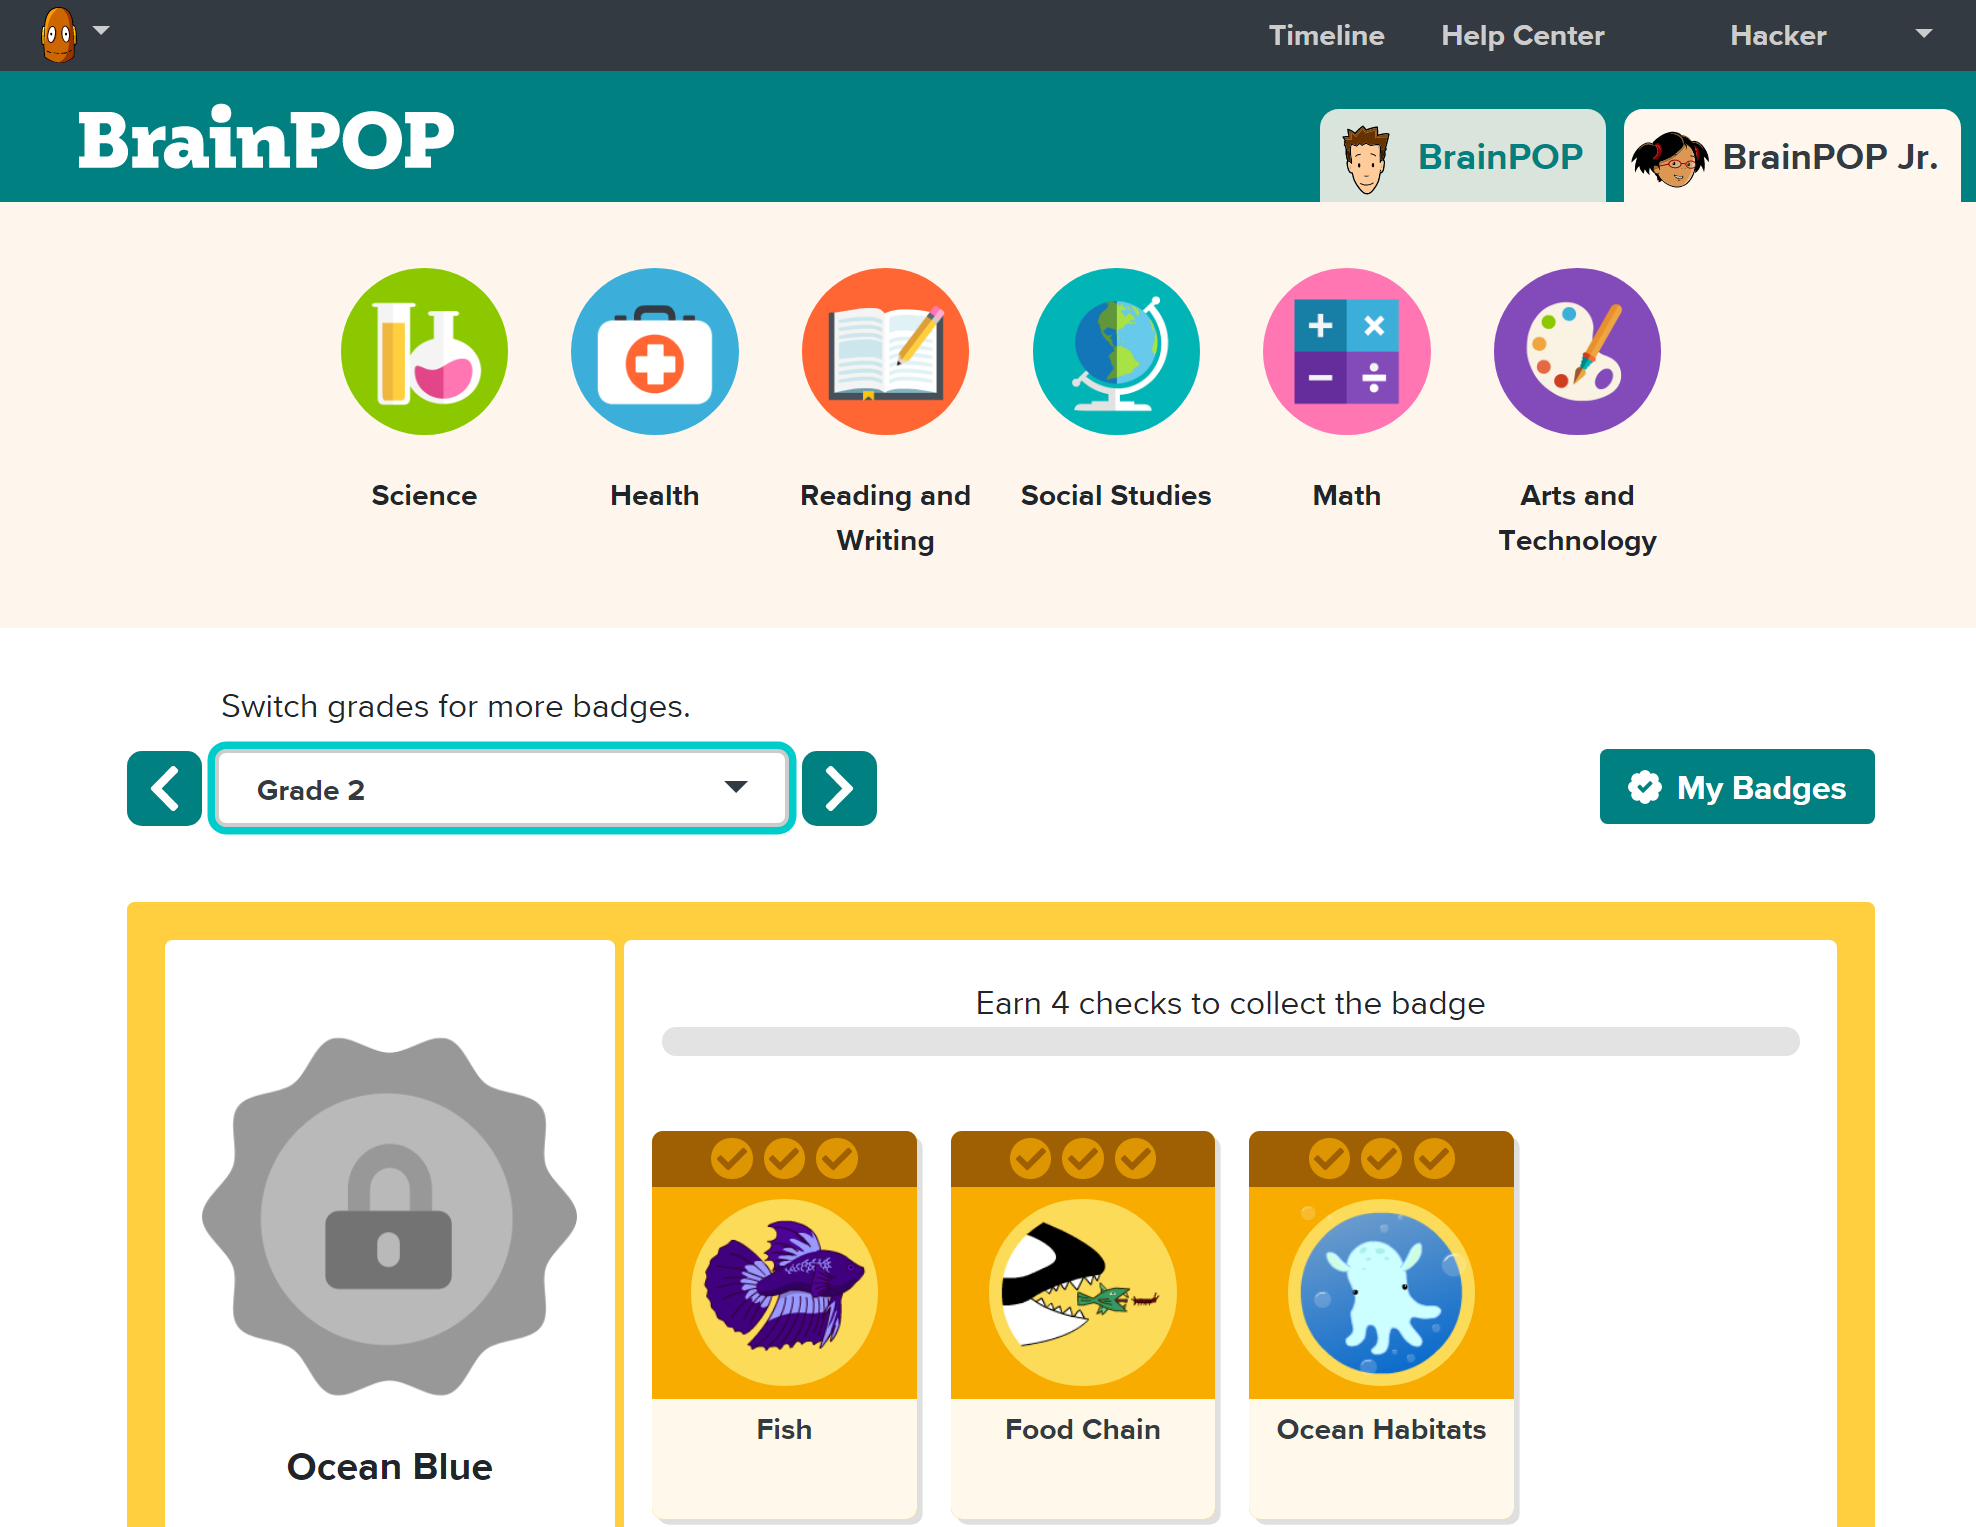The height and width of the screenshot is (1527, 1976).
Task: Open the Grade 2 dropdown
Action: (x=502, y=788)
